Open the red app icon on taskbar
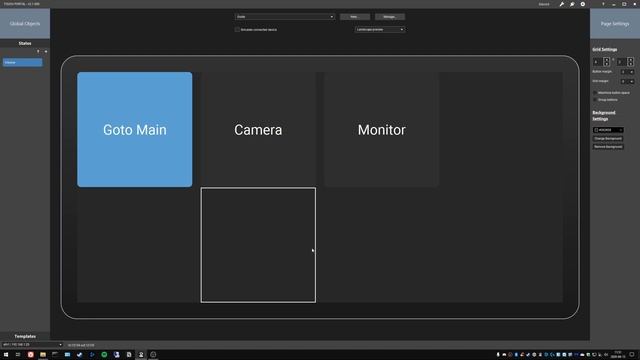 click(31, 355)
